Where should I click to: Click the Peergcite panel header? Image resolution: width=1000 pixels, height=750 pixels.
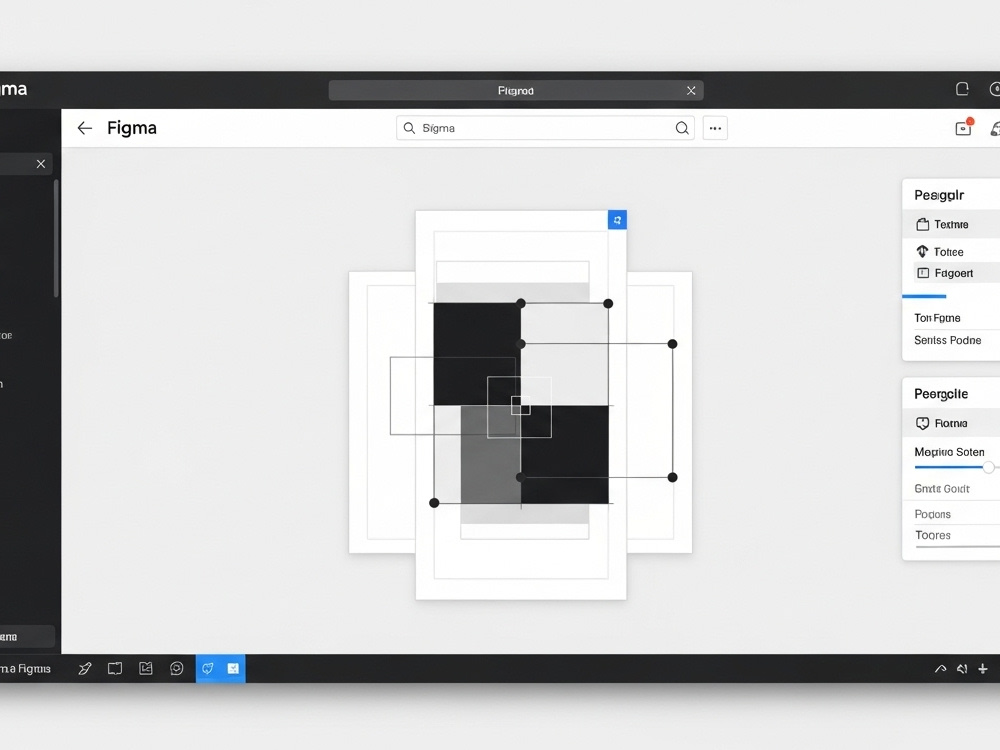941,394
